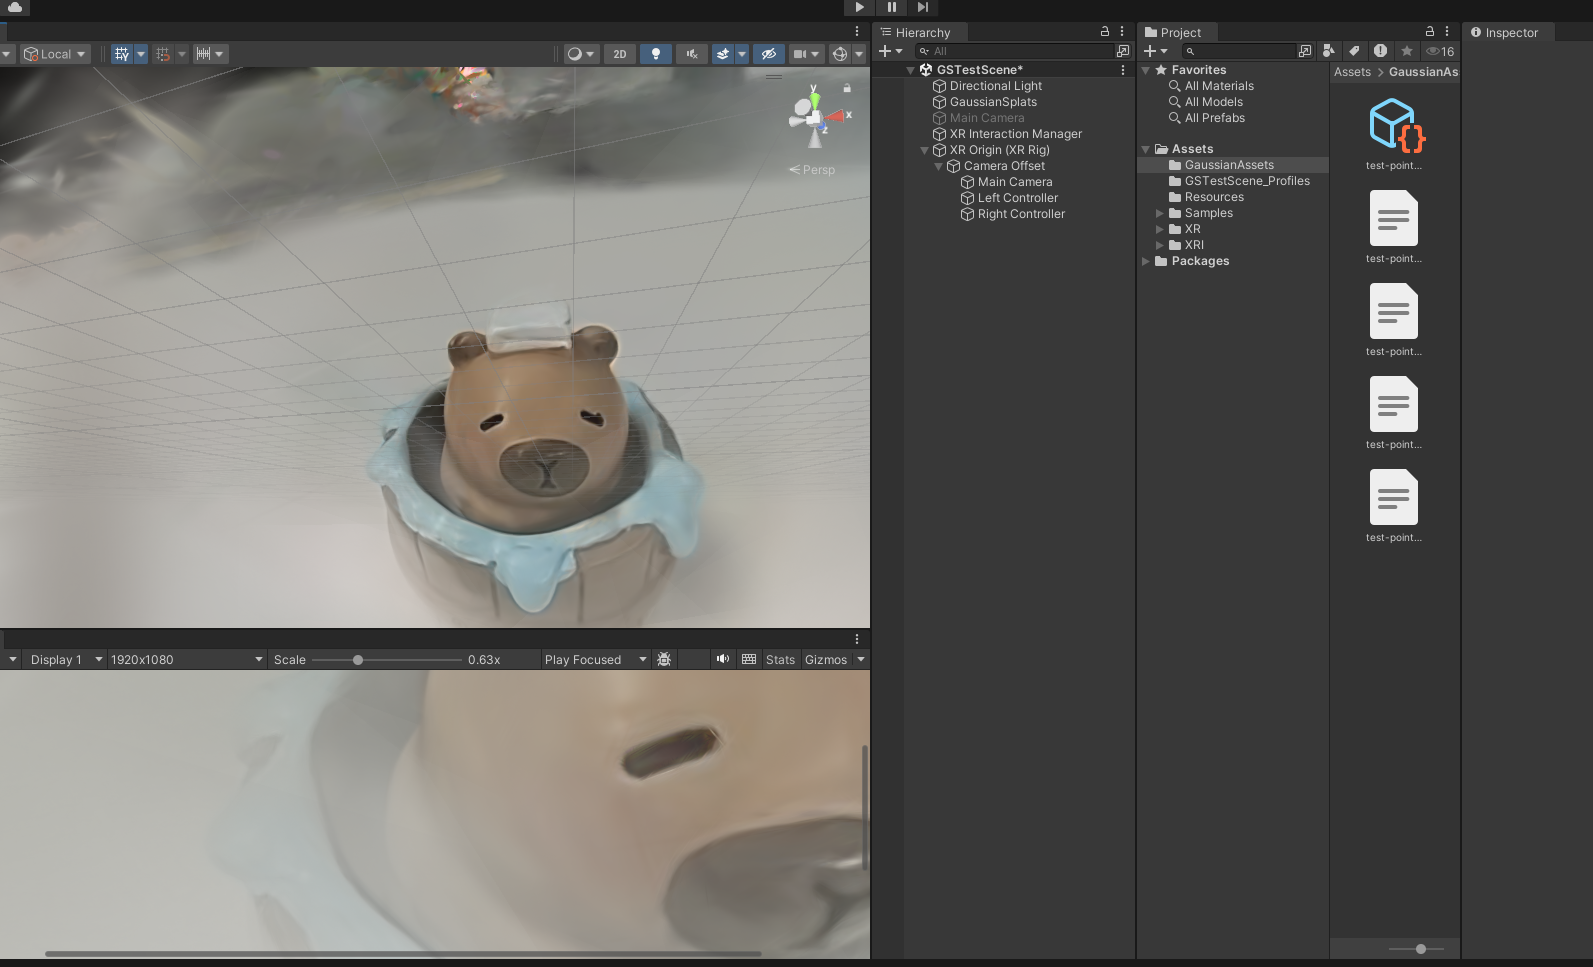Toggle hidden objects visibility with the eye icon
Viewport: 1593px width, 967px height.
tap(768, 54)
